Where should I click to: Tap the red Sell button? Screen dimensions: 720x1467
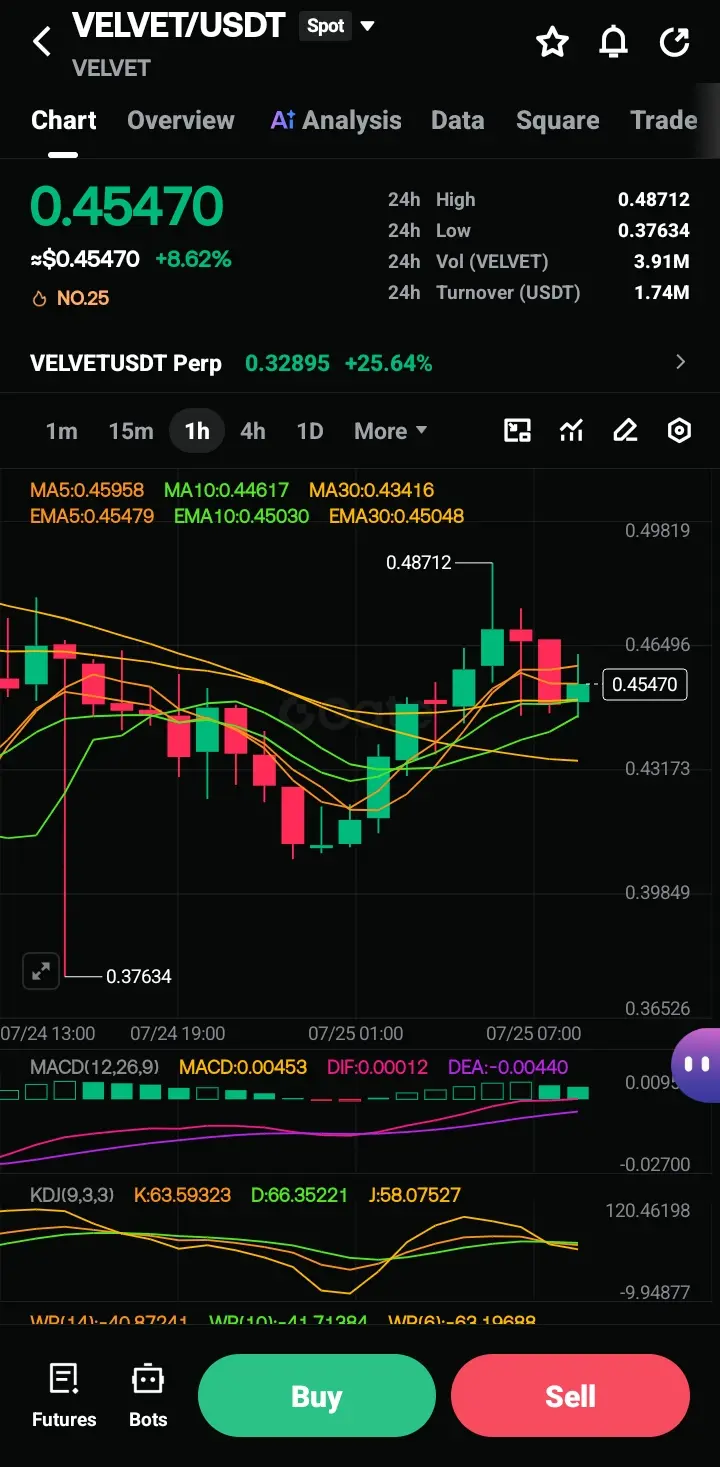click(571, 1396)
